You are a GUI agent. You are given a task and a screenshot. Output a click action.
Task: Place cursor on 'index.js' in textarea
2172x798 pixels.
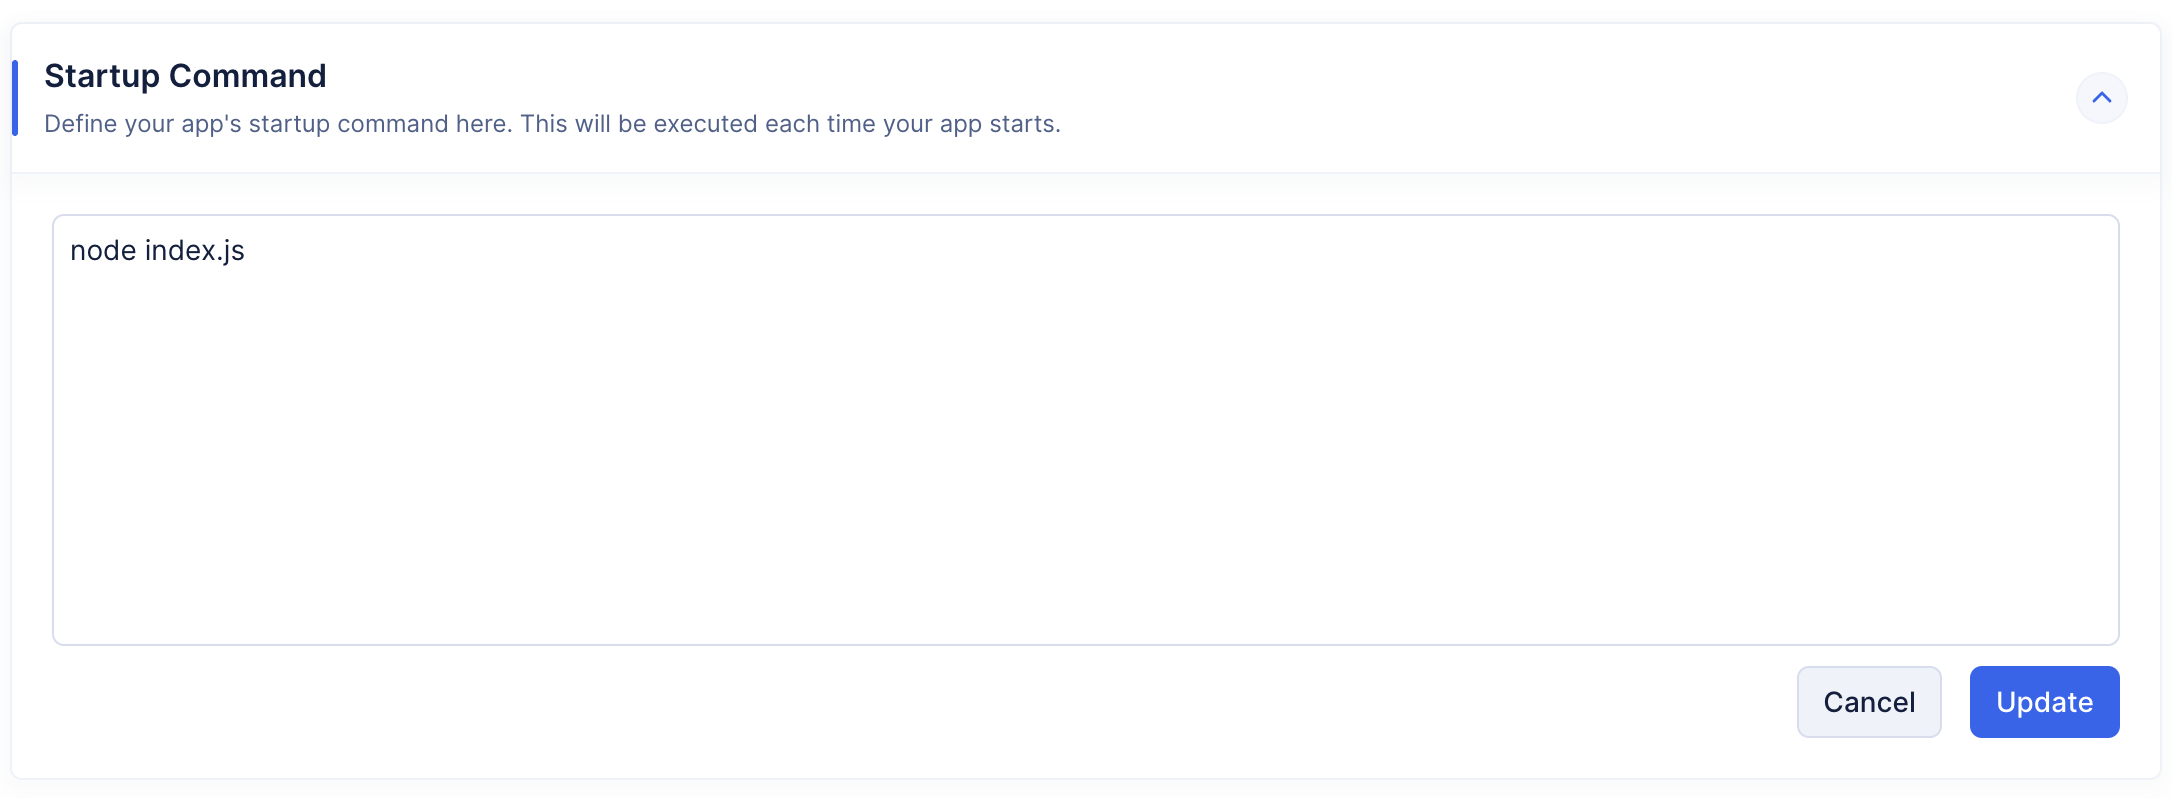click(x=194, y=251)
